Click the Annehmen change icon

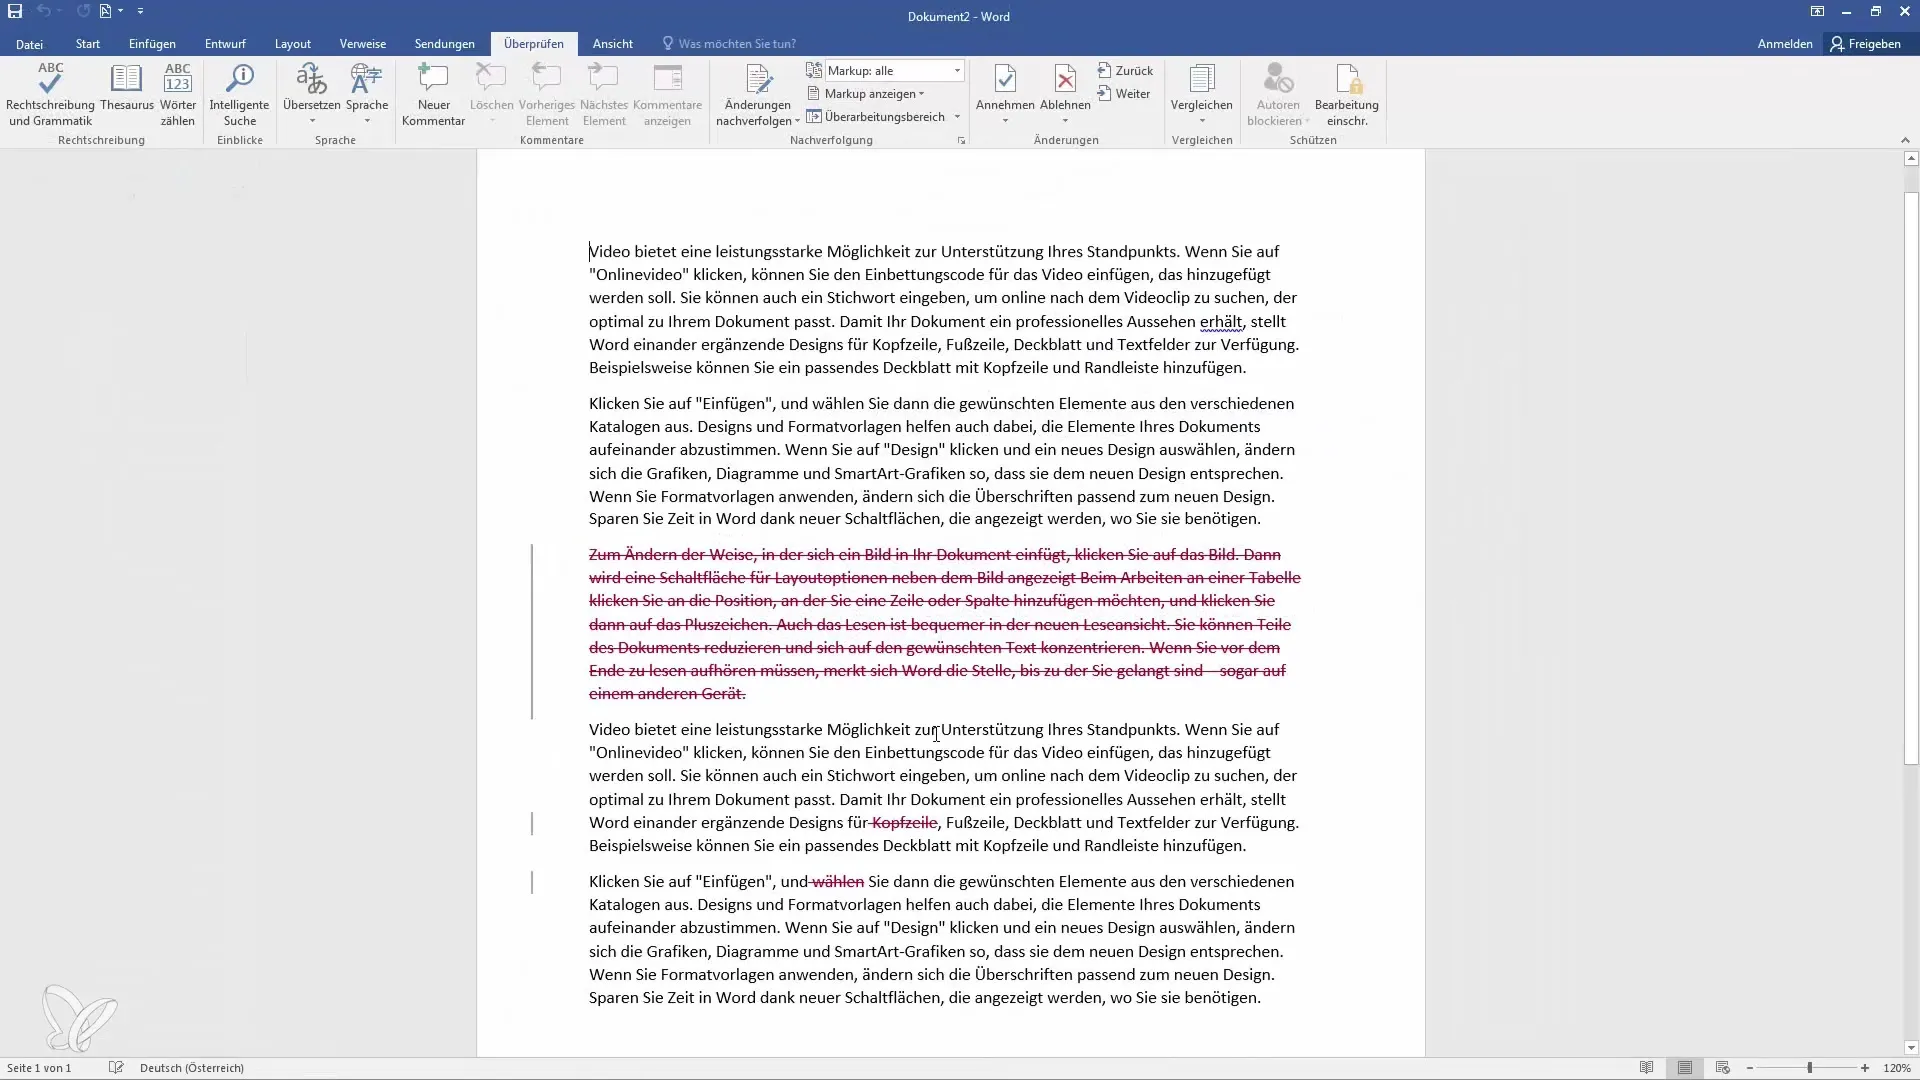1005,78
